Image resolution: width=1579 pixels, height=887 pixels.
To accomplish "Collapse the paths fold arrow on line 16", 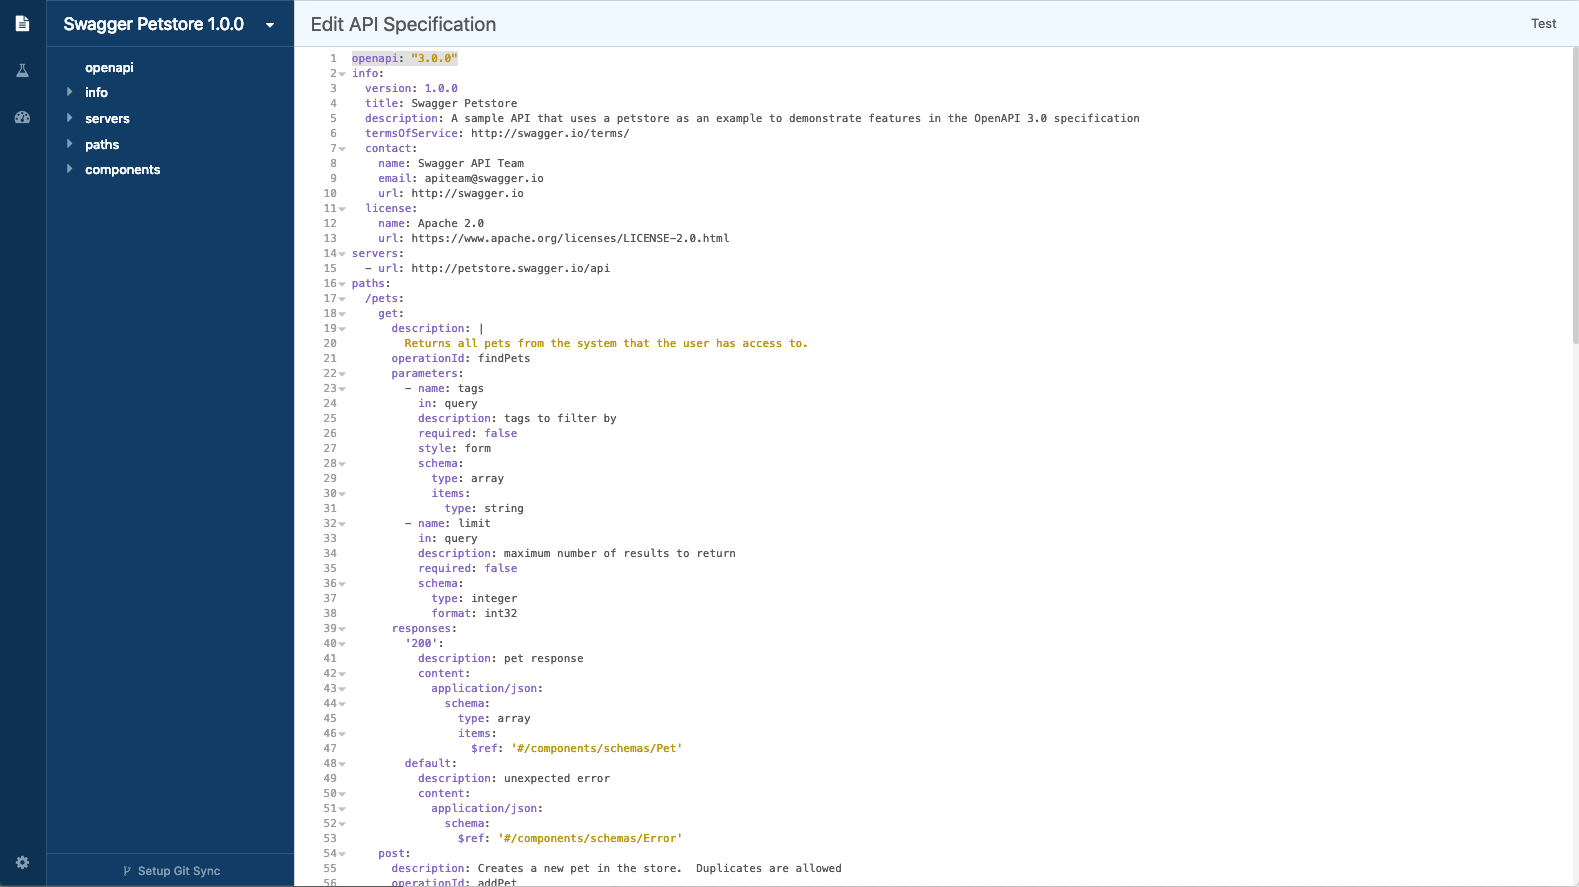I will [x=342, y=284].
